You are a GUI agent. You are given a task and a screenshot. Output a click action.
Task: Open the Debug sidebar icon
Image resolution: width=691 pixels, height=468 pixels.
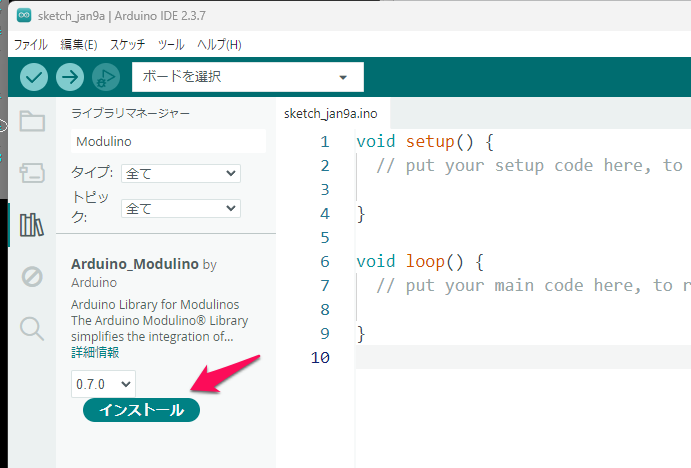(32, 276)
